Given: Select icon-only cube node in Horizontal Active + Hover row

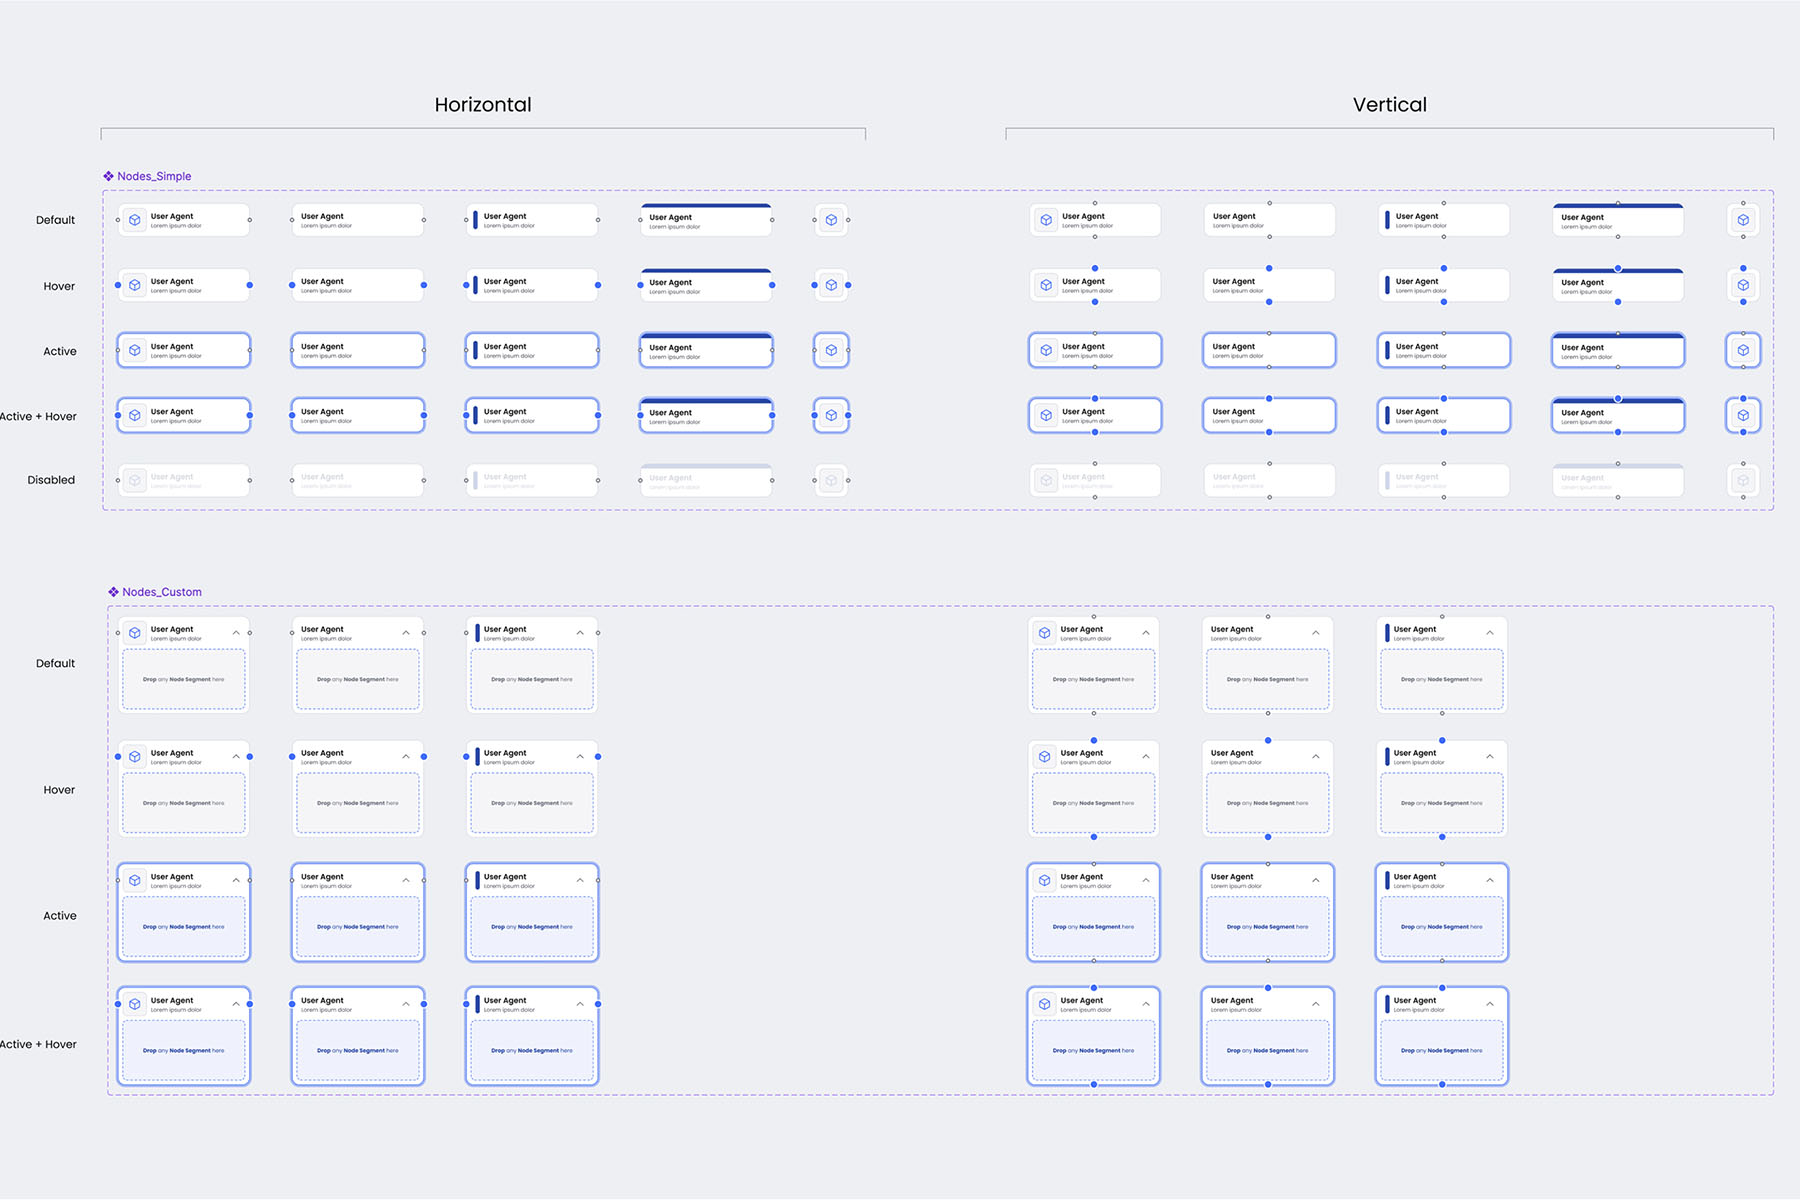Looking at the screenshot, I should pos(831,415).
